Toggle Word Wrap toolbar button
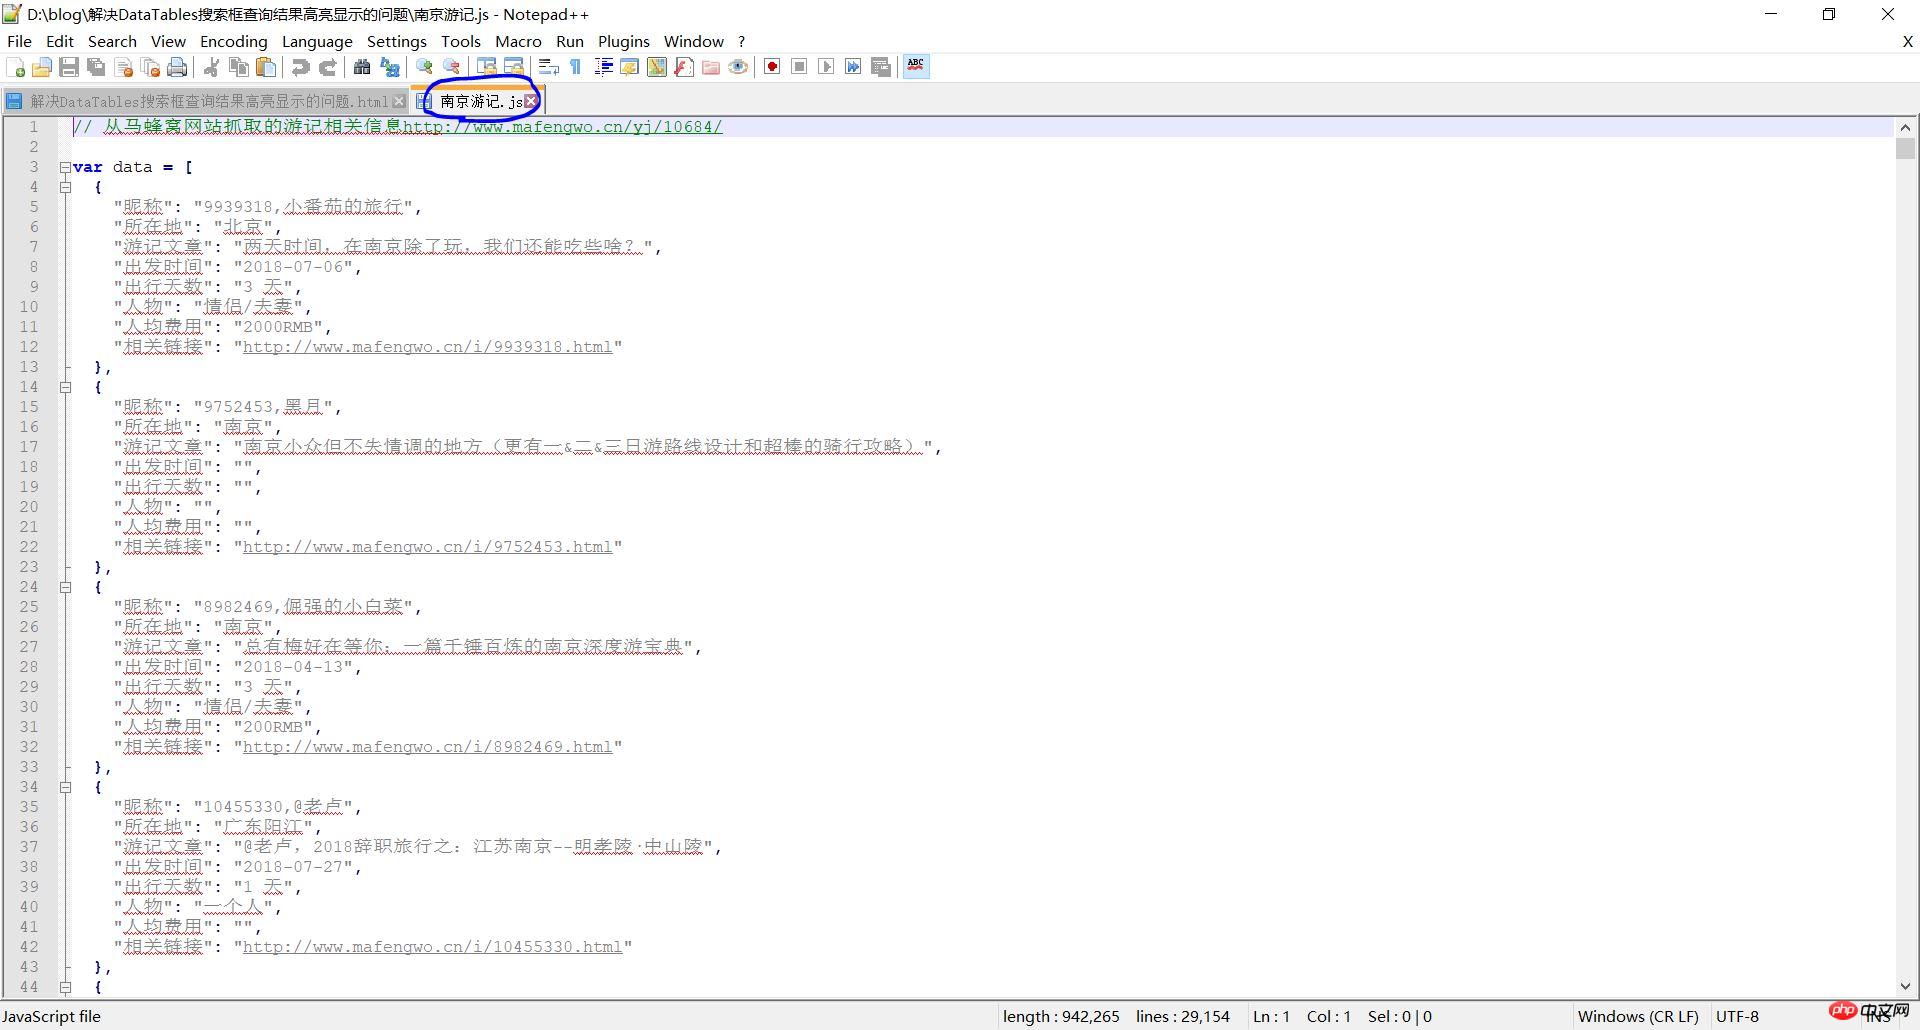1920x1030 pixels. [548, 67]
